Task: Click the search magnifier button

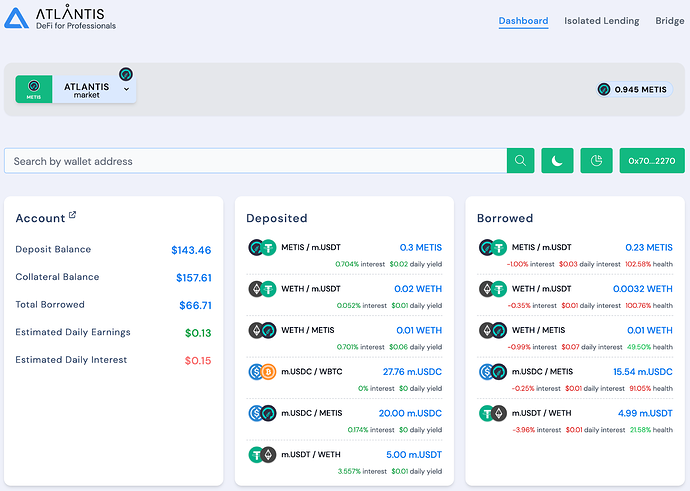Action: click(521, 161)
